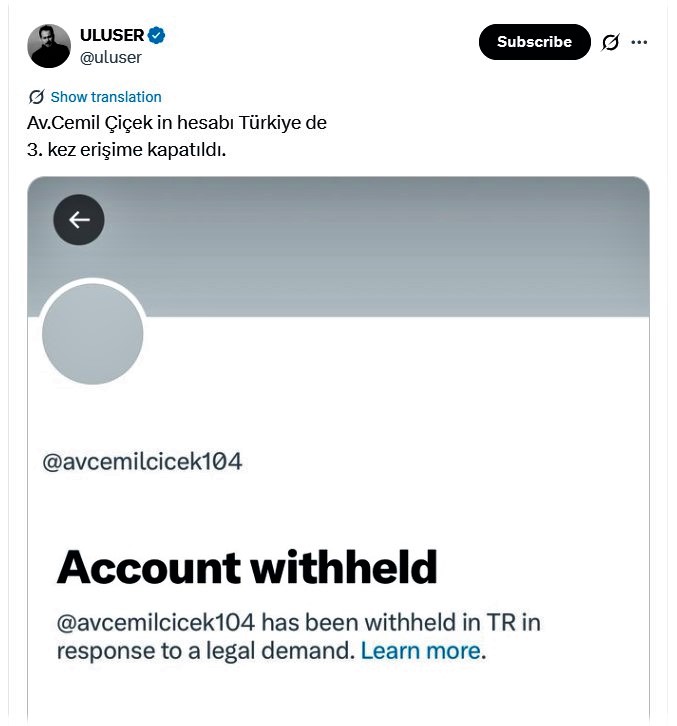Show translation of the Turkish post
The width and height of the screenshot is (677, 726).
[x=105, y=97]
